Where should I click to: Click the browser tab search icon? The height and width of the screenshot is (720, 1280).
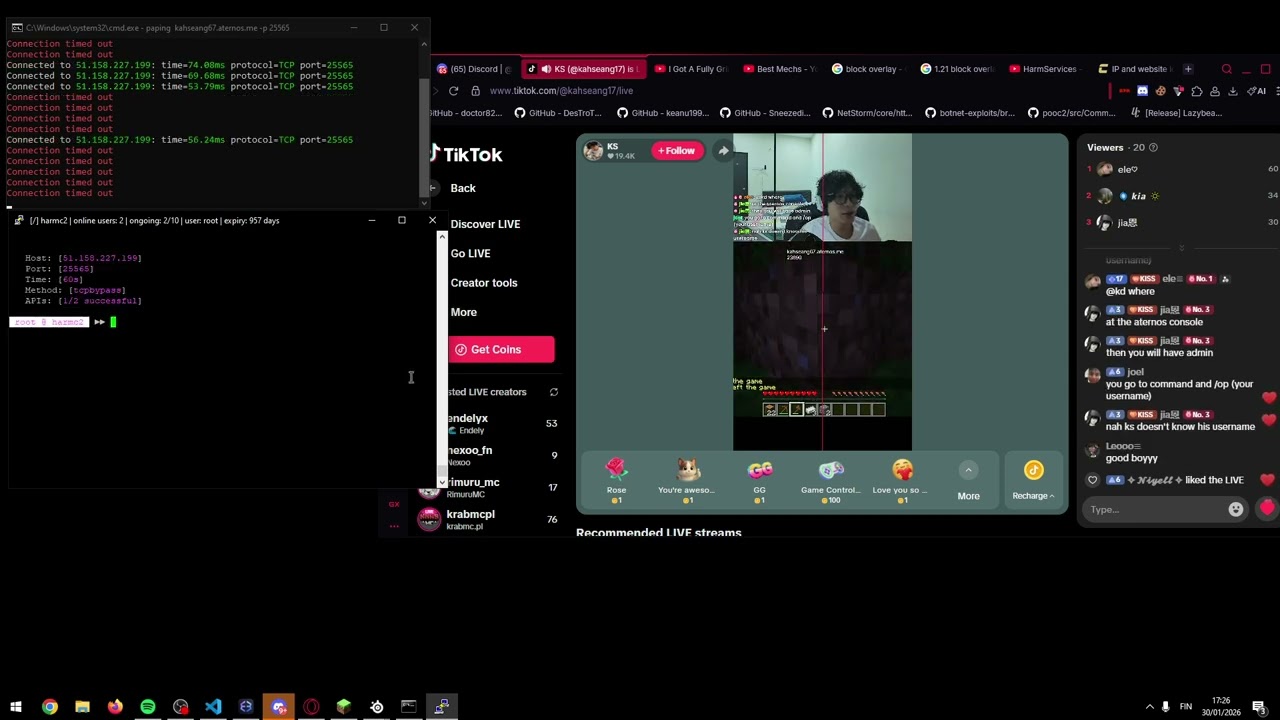coord(1227,69)
